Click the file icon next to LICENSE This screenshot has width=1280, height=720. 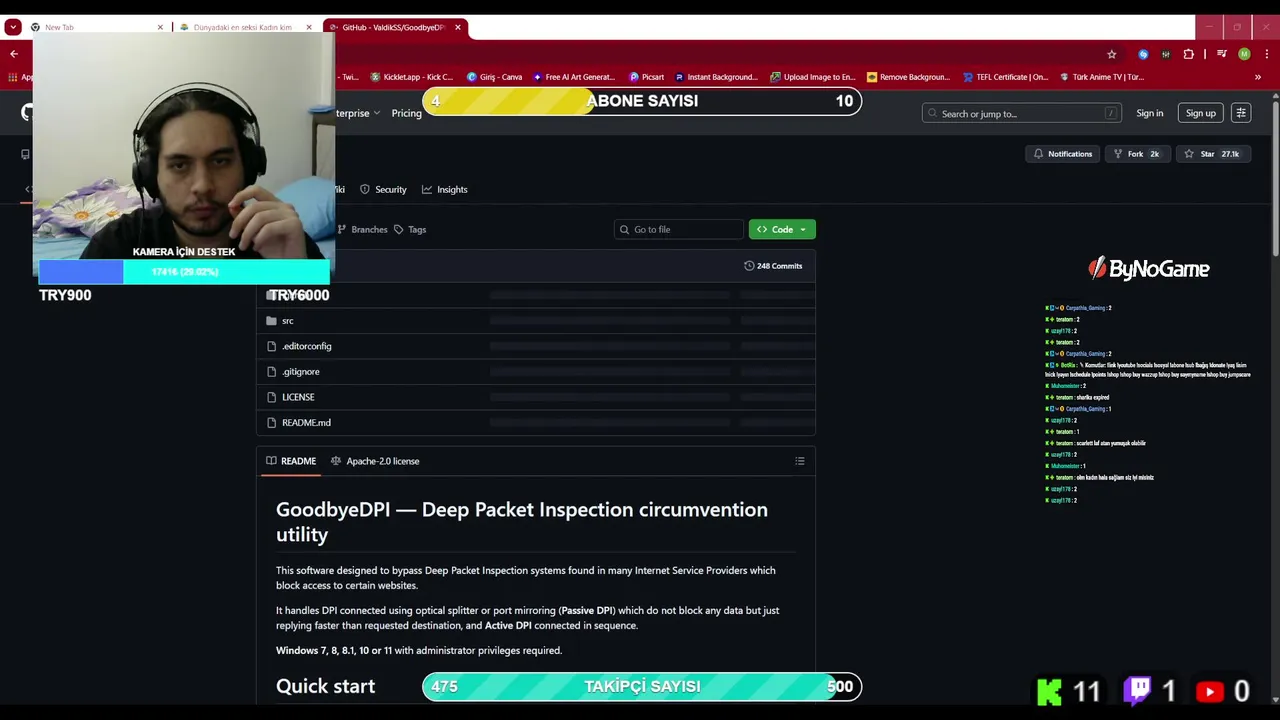tap(271, 397)
